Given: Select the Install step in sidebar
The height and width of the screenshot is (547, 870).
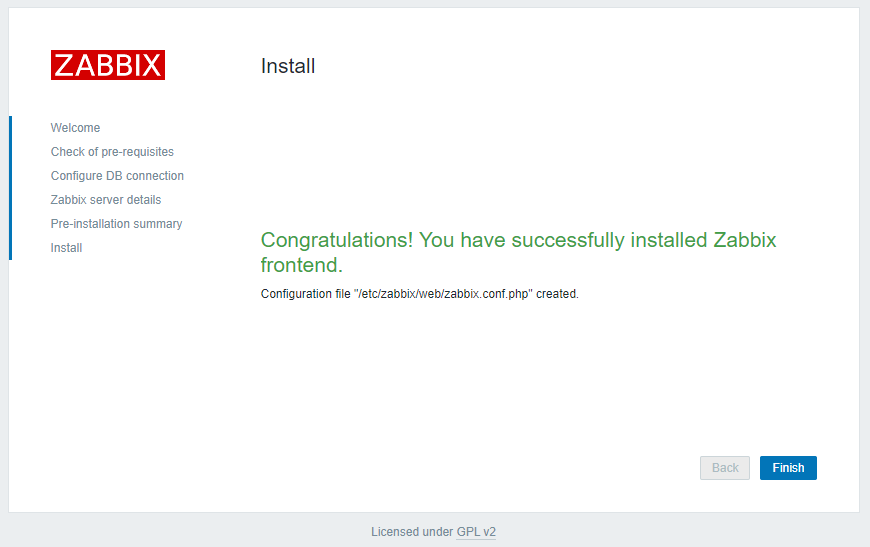Looking at the screenshot, I should pos(66,248).
